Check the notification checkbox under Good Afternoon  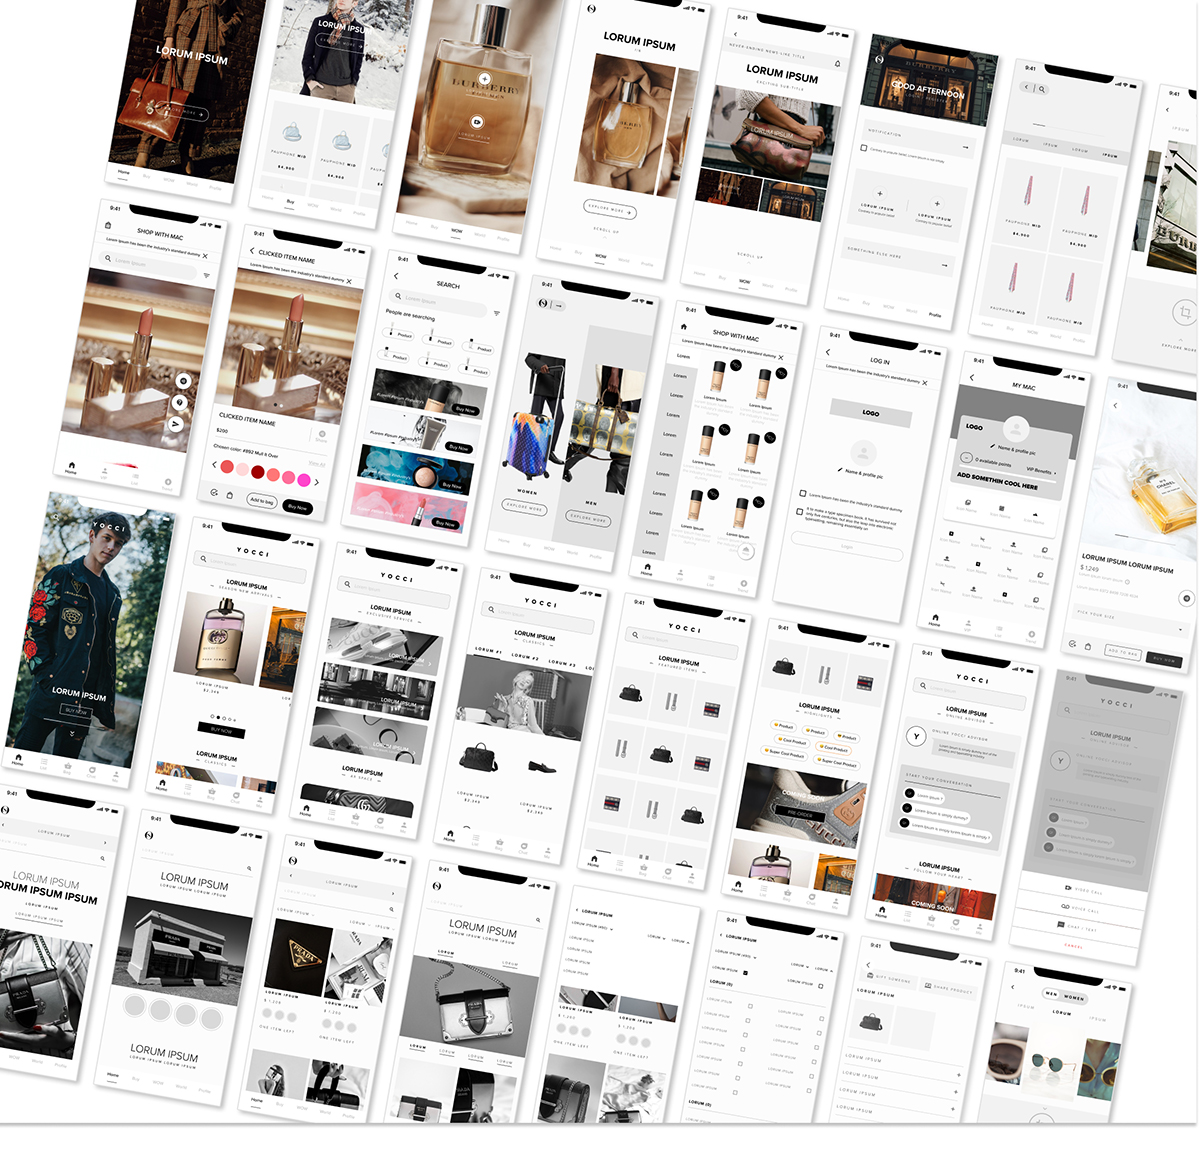pos(864,148)
